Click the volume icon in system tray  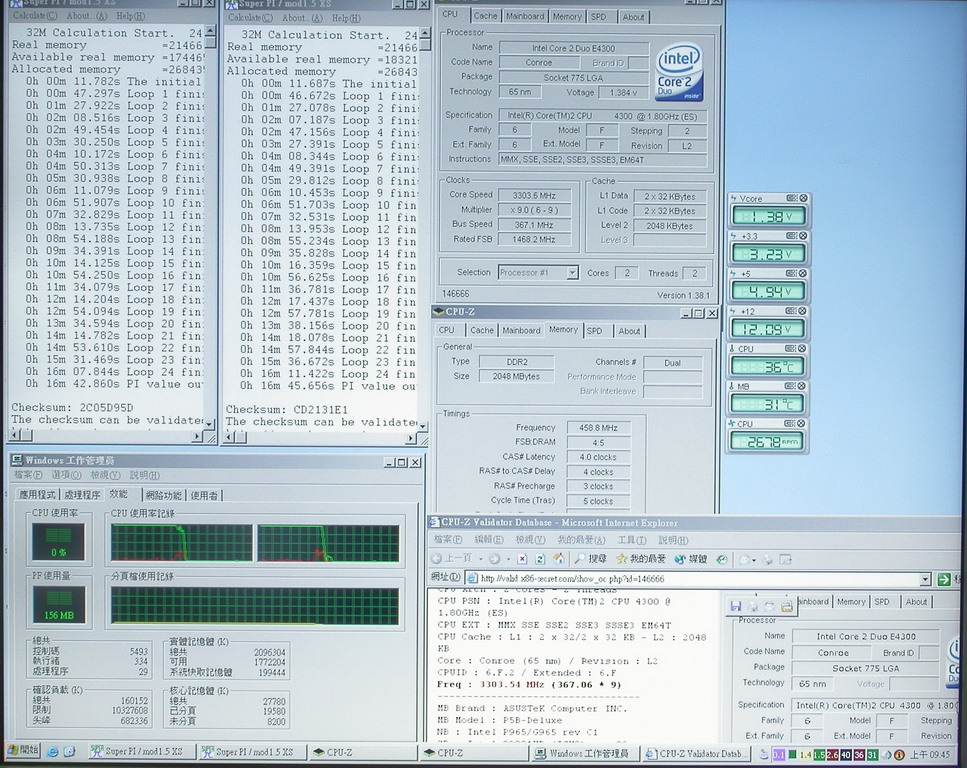coord(887,755)
